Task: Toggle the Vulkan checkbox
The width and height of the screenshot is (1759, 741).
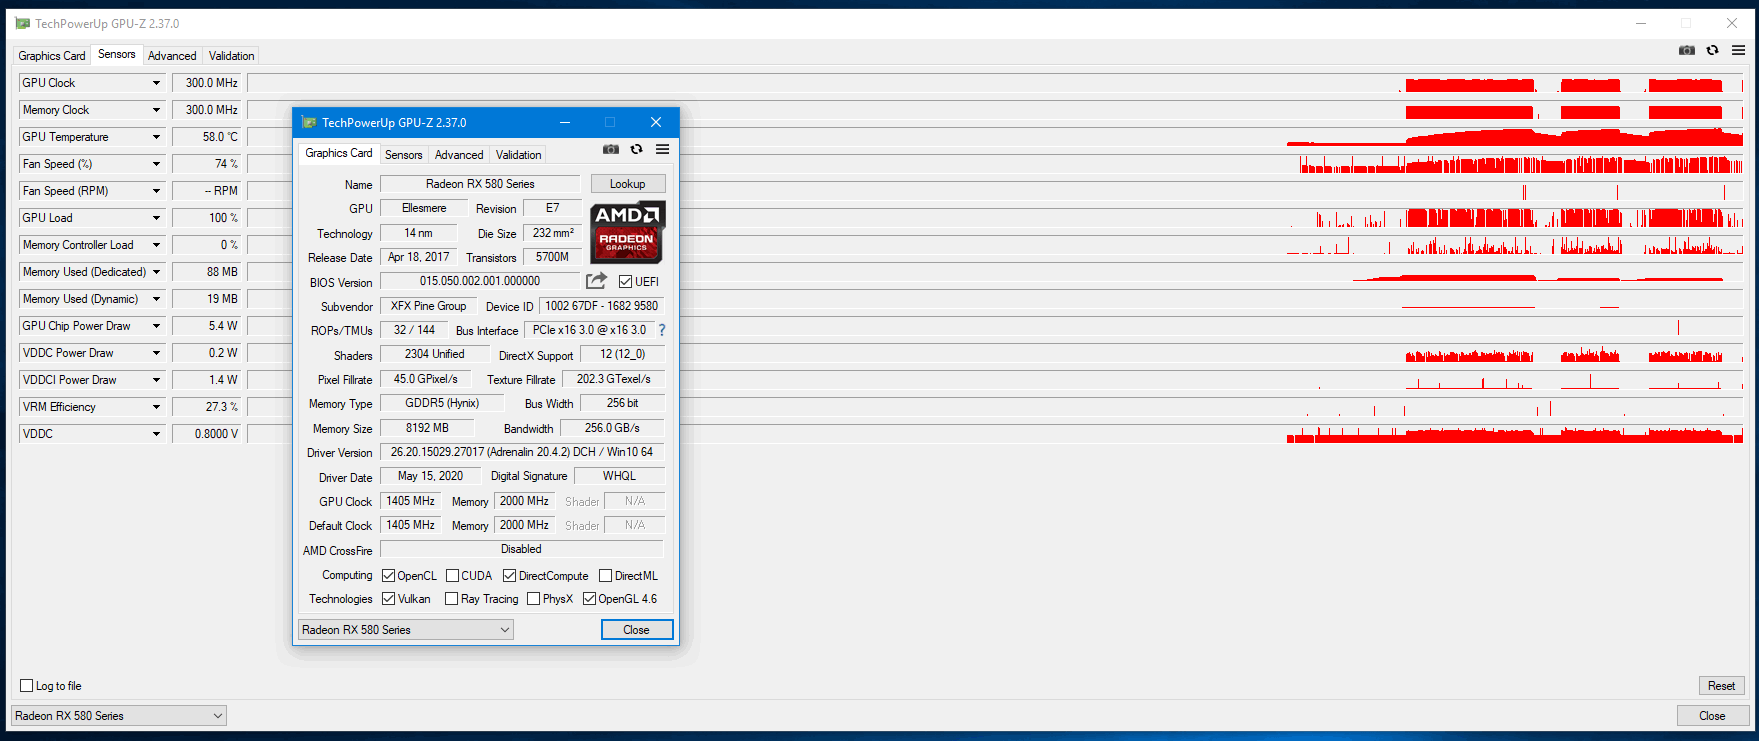Action: tap(389, 599)
